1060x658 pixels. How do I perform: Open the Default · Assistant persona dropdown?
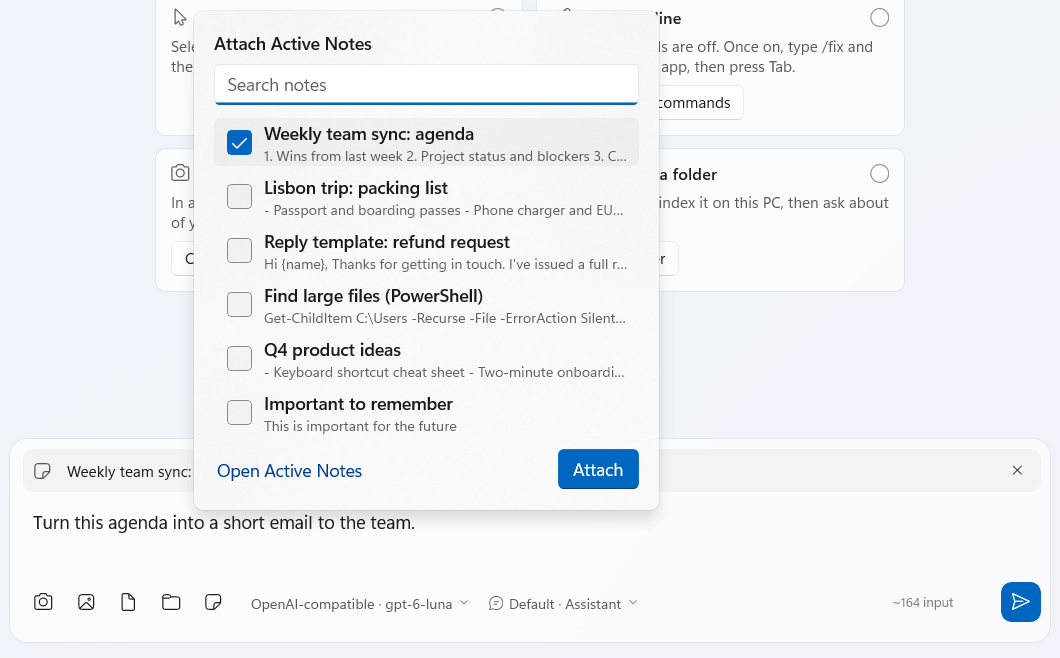pyautogui.click(x=563, y=604)
